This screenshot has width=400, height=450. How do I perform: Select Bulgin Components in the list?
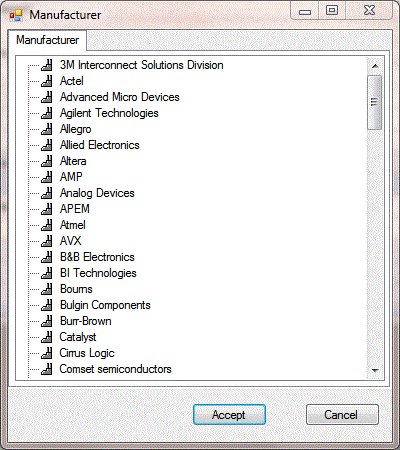(105, 305)
